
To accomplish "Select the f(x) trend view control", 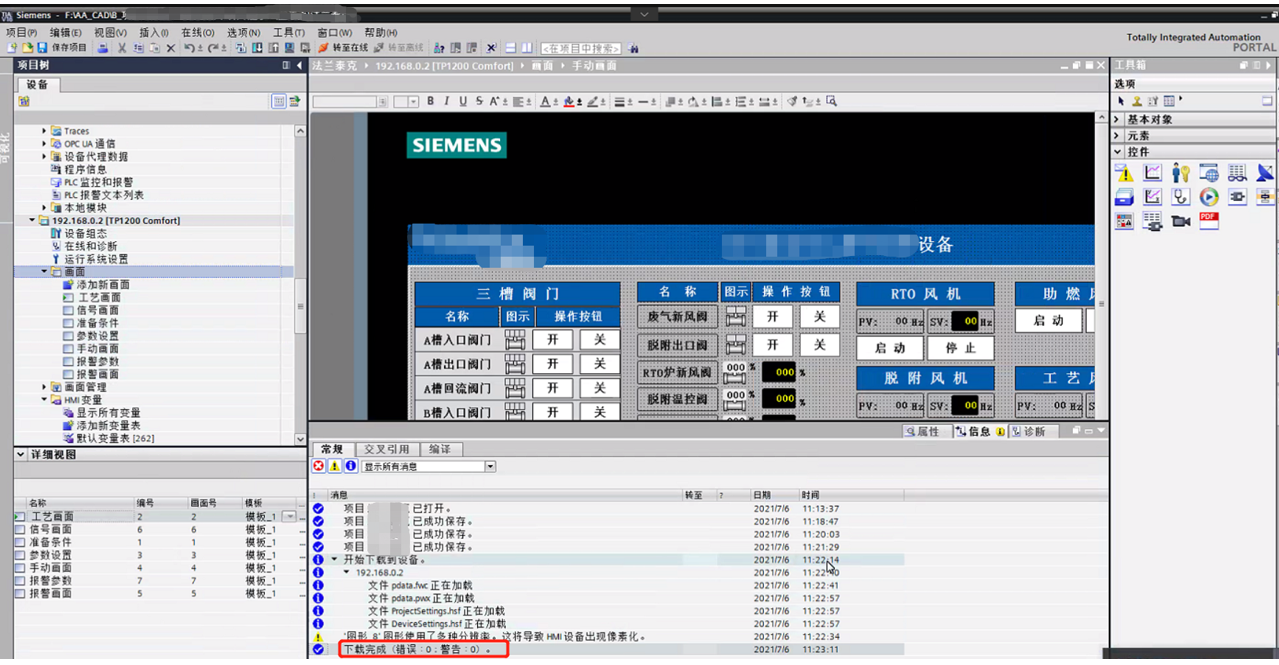I will 1153,197.
